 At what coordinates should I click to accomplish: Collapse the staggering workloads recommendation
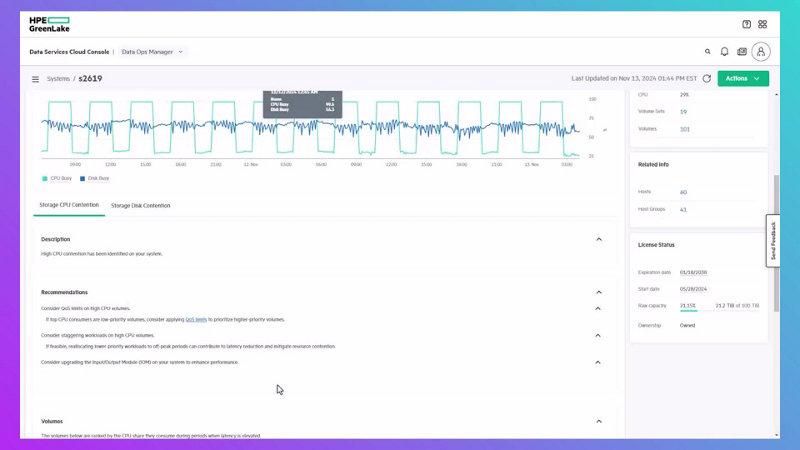coord(598,336)
